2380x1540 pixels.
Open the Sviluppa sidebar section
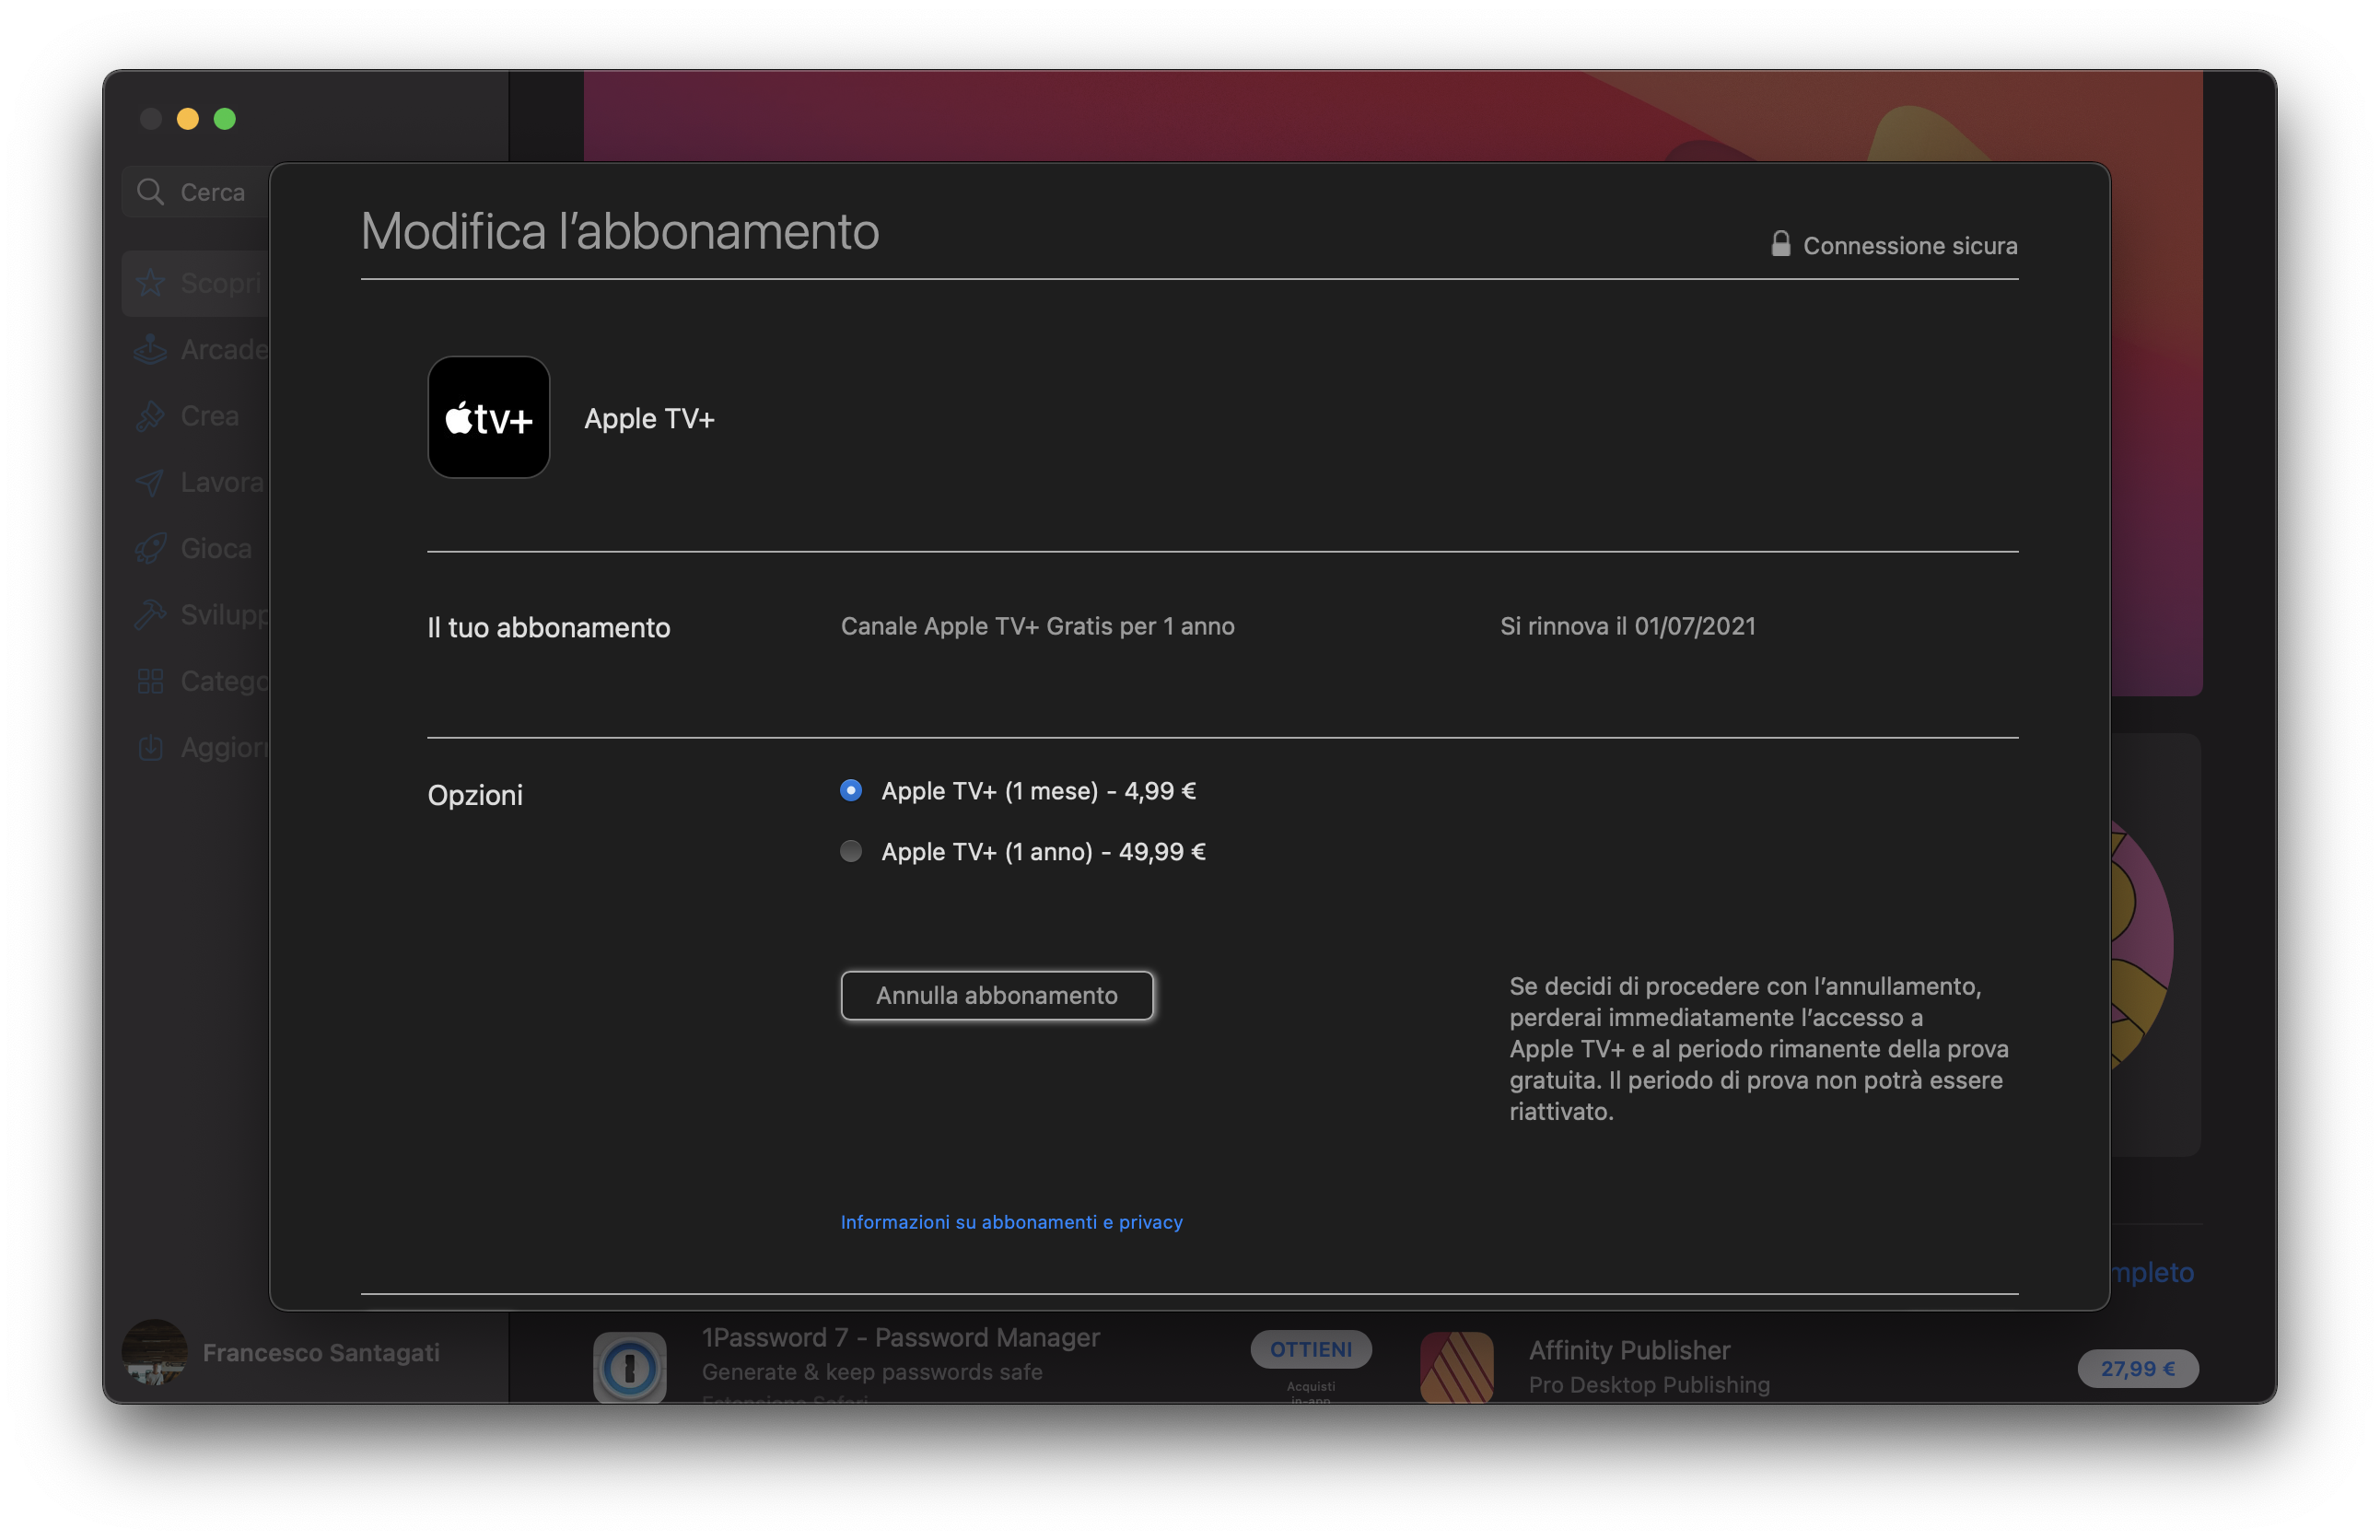pyautogui.click(x=196, y=614)
